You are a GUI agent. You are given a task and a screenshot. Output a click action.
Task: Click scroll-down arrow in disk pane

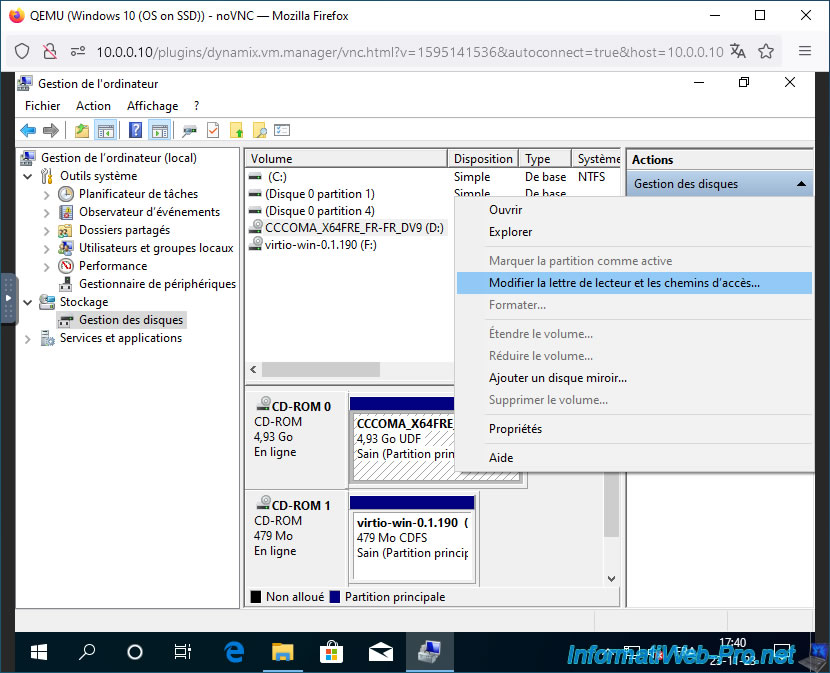click(611, 579)
